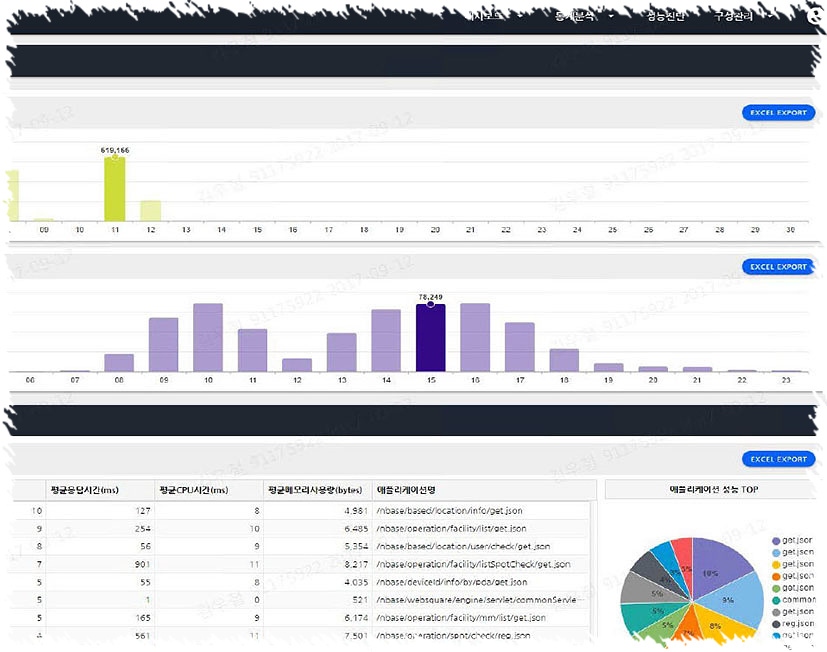
Task: Toggle the yellow get.json legend entry
Action: click(792, 564)
